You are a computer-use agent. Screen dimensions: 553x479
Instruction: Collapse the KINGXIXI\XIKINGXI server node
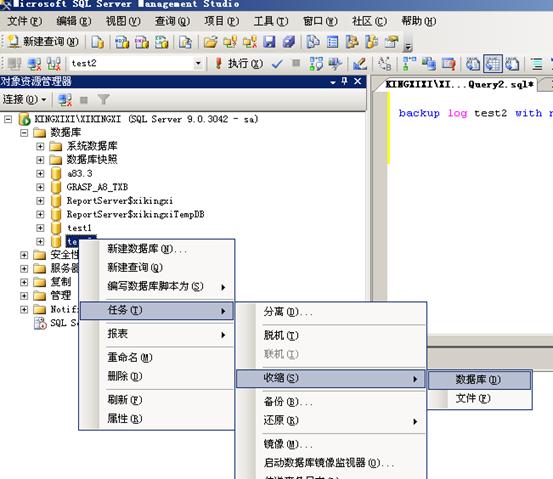pos(8,119)
